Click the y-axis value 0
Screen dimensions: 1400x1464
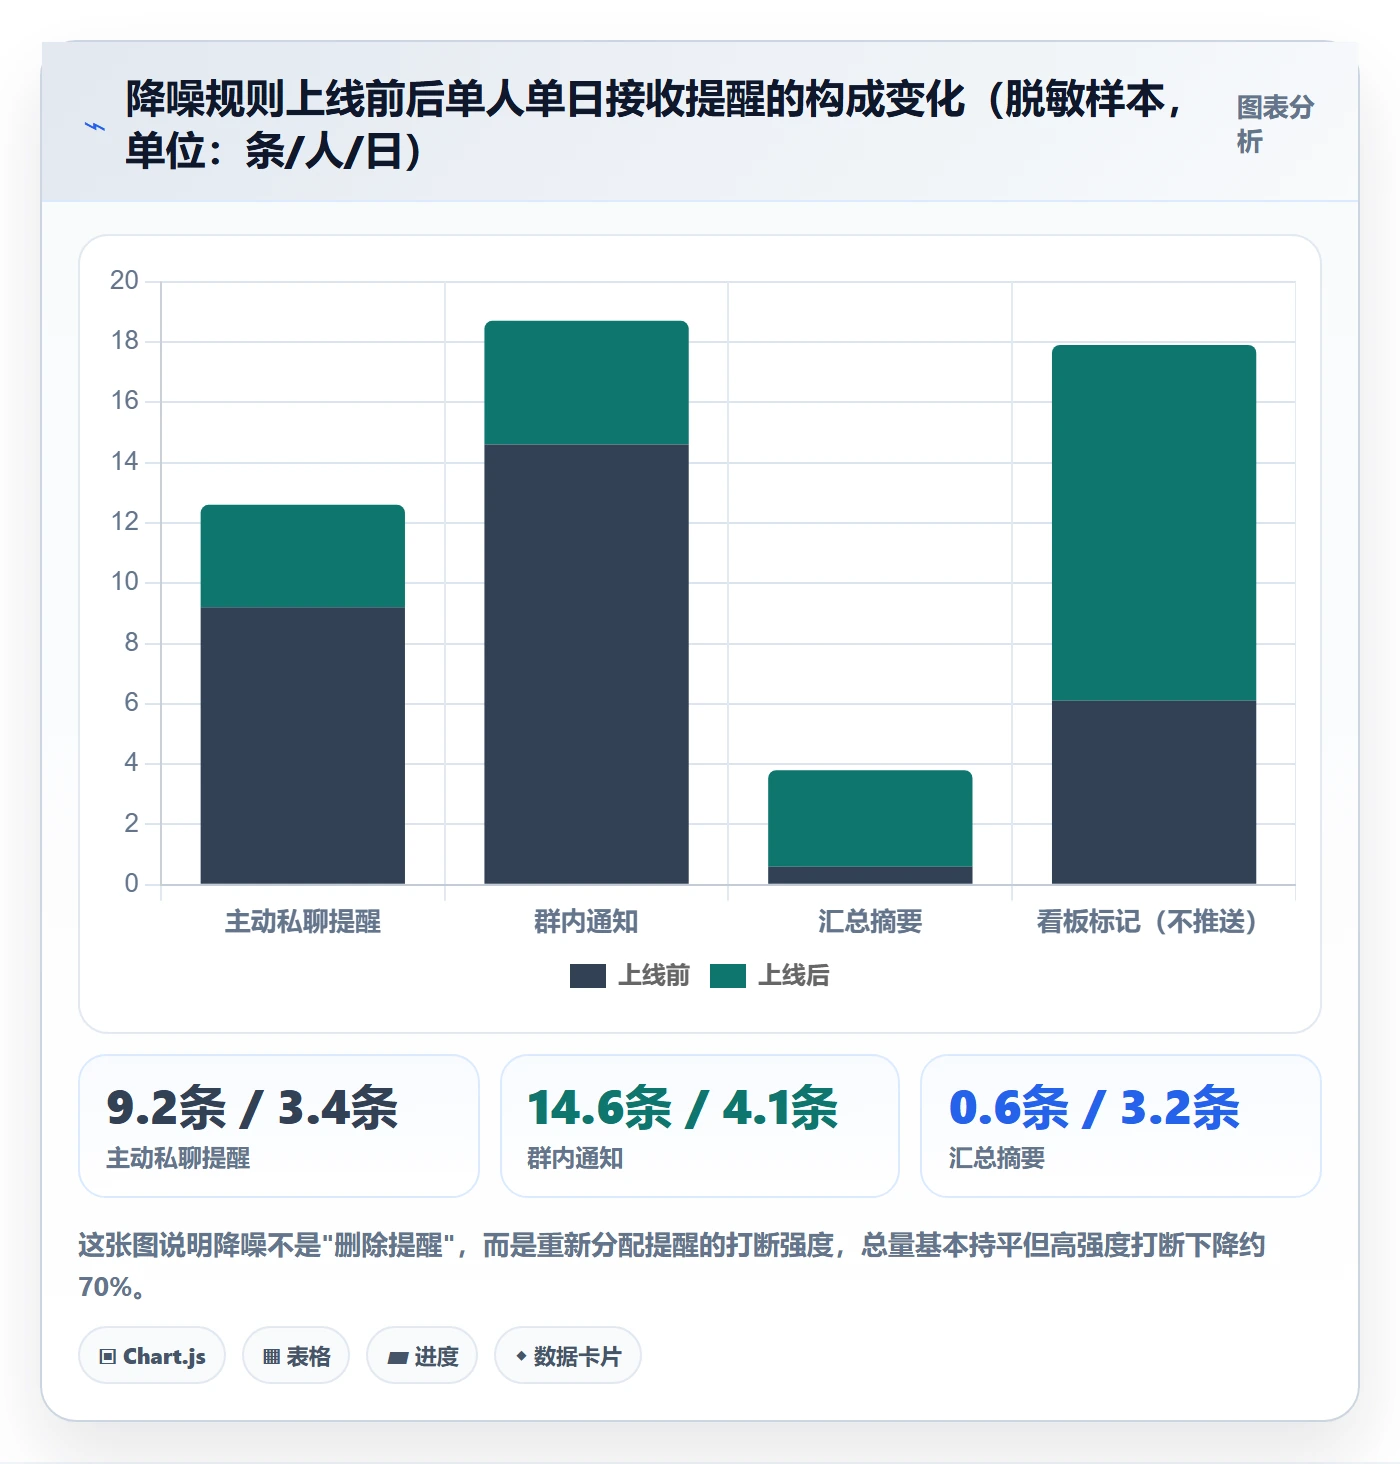tap(131, 884)
